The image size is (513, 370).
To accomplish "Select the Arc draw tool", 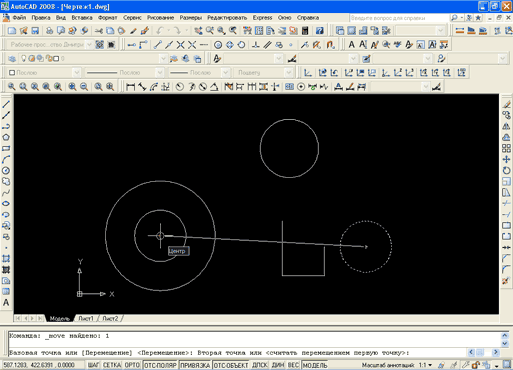I will [6, 159].
